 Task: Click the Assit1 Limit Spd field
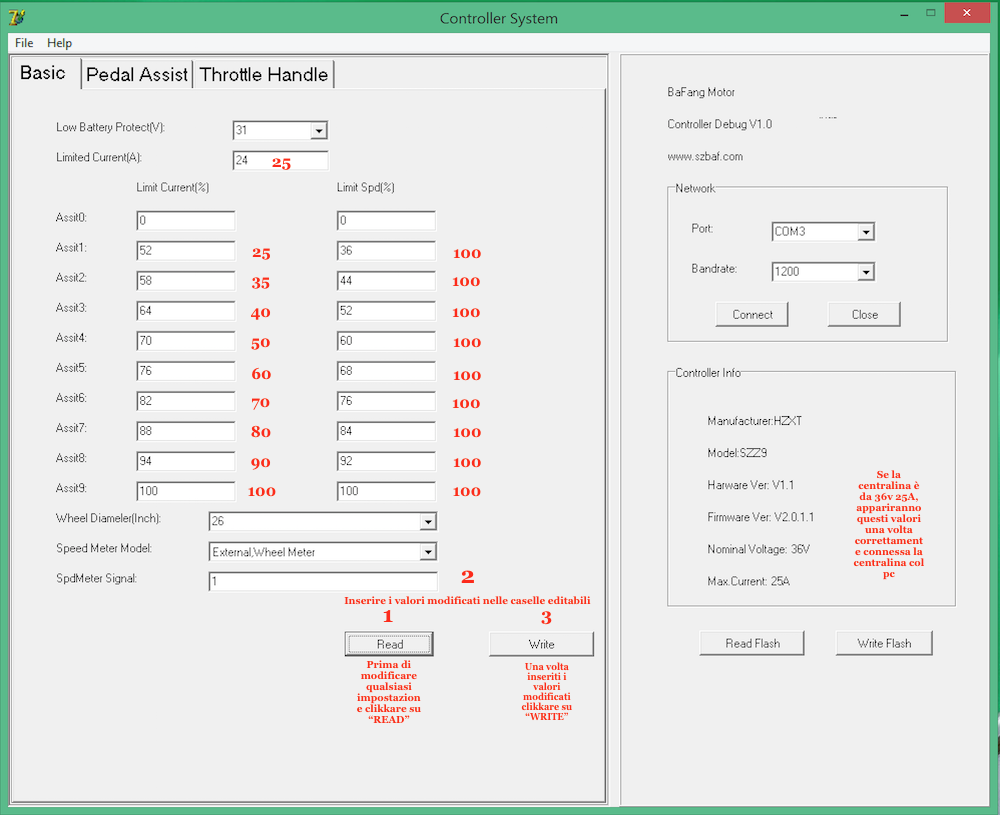(386, 251)
